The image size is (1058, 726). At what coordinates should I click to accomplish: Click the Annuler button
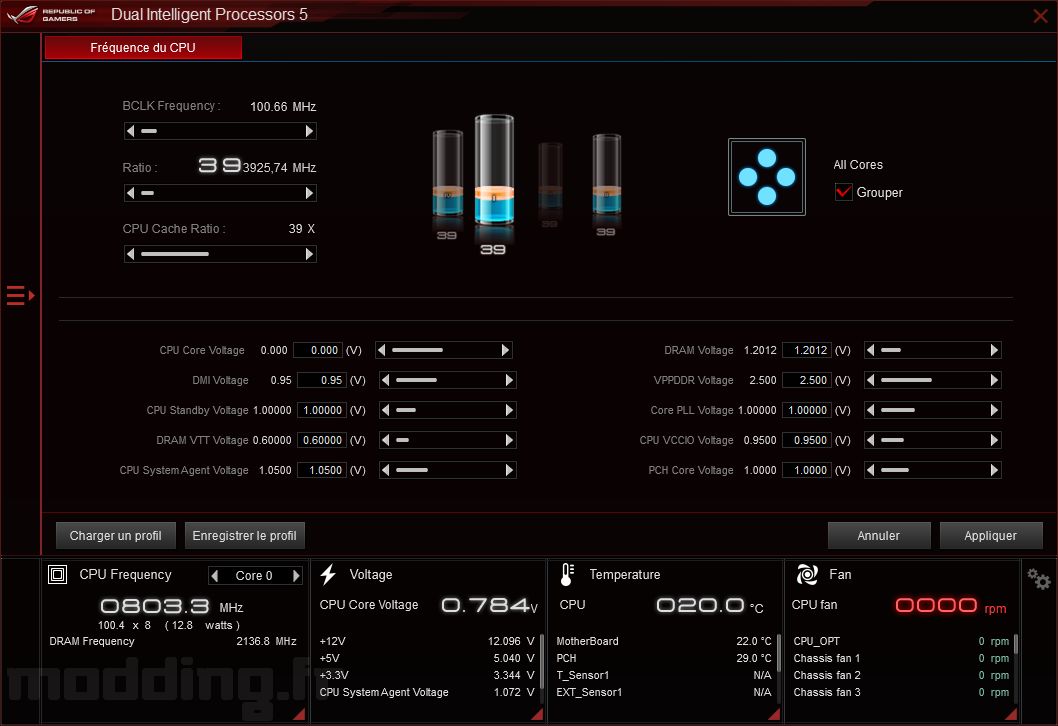point(879,536)
